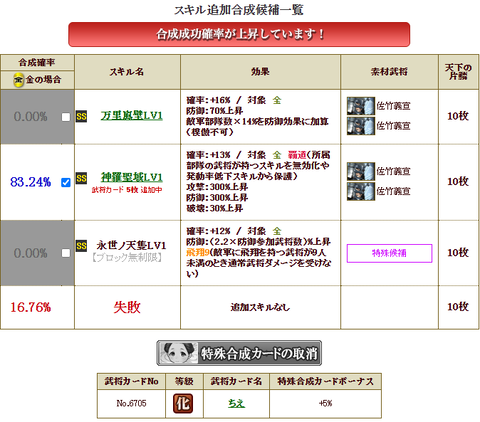
Task: Click the 特殊合成カードボーナス header
Action: 325,381
